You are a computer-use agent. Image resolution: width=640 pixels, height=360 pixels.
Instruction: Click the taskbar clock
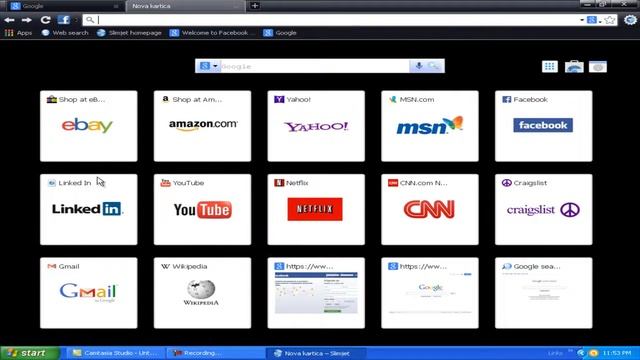pos(617,353)
